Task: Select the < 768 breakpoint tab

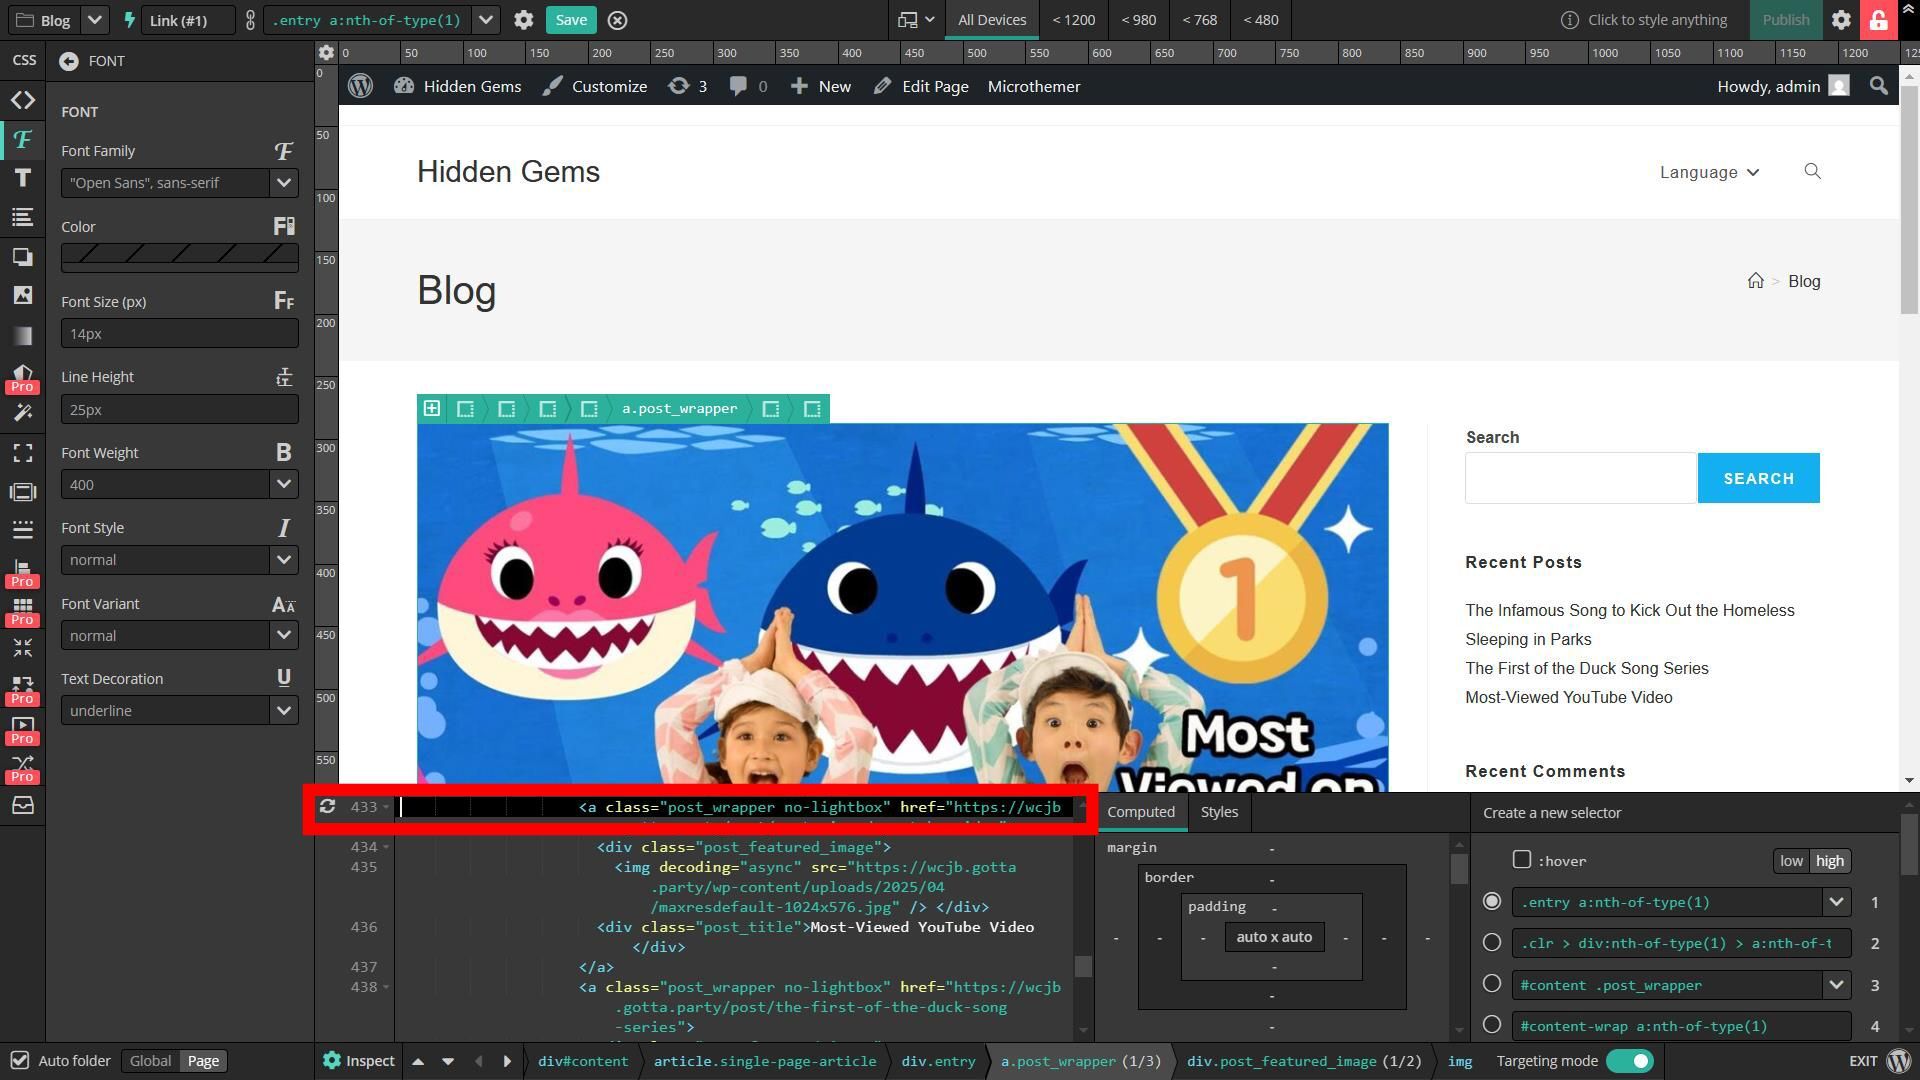Action: tap(1199, 20)
